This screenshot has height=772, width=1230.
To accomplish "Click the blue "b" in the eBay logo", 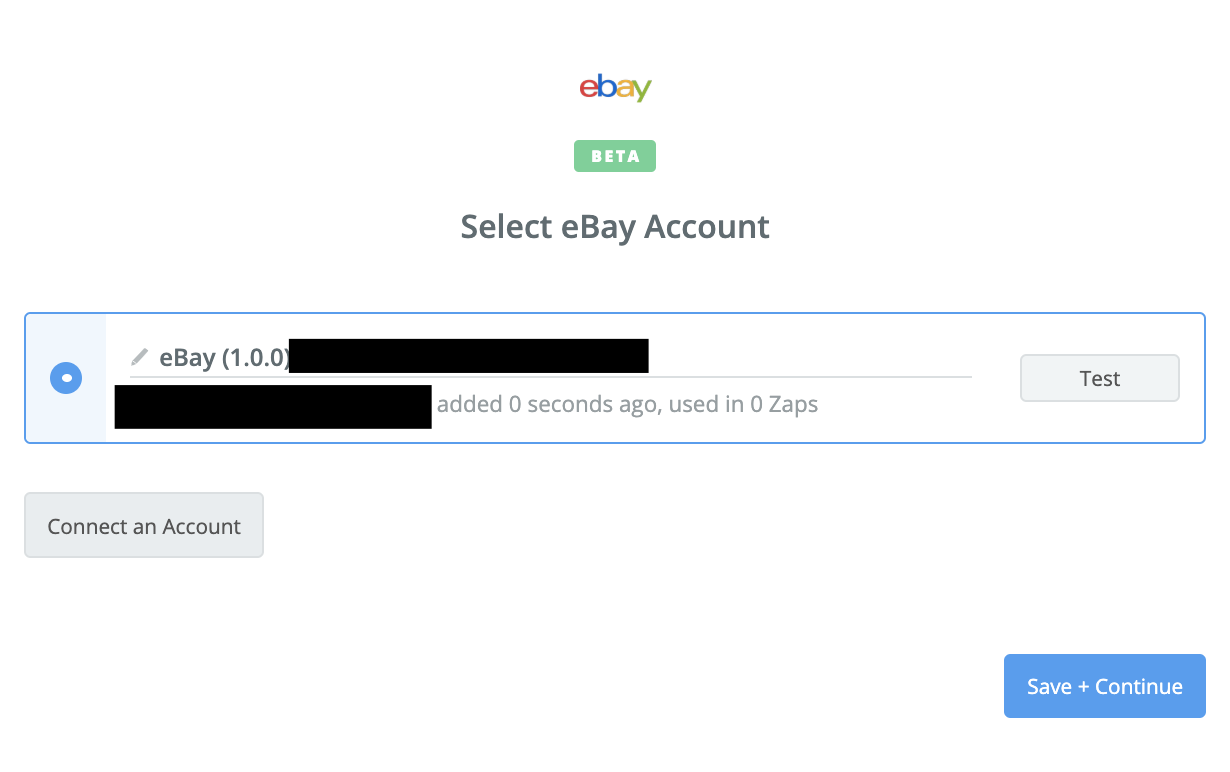I will pos(605,86).
